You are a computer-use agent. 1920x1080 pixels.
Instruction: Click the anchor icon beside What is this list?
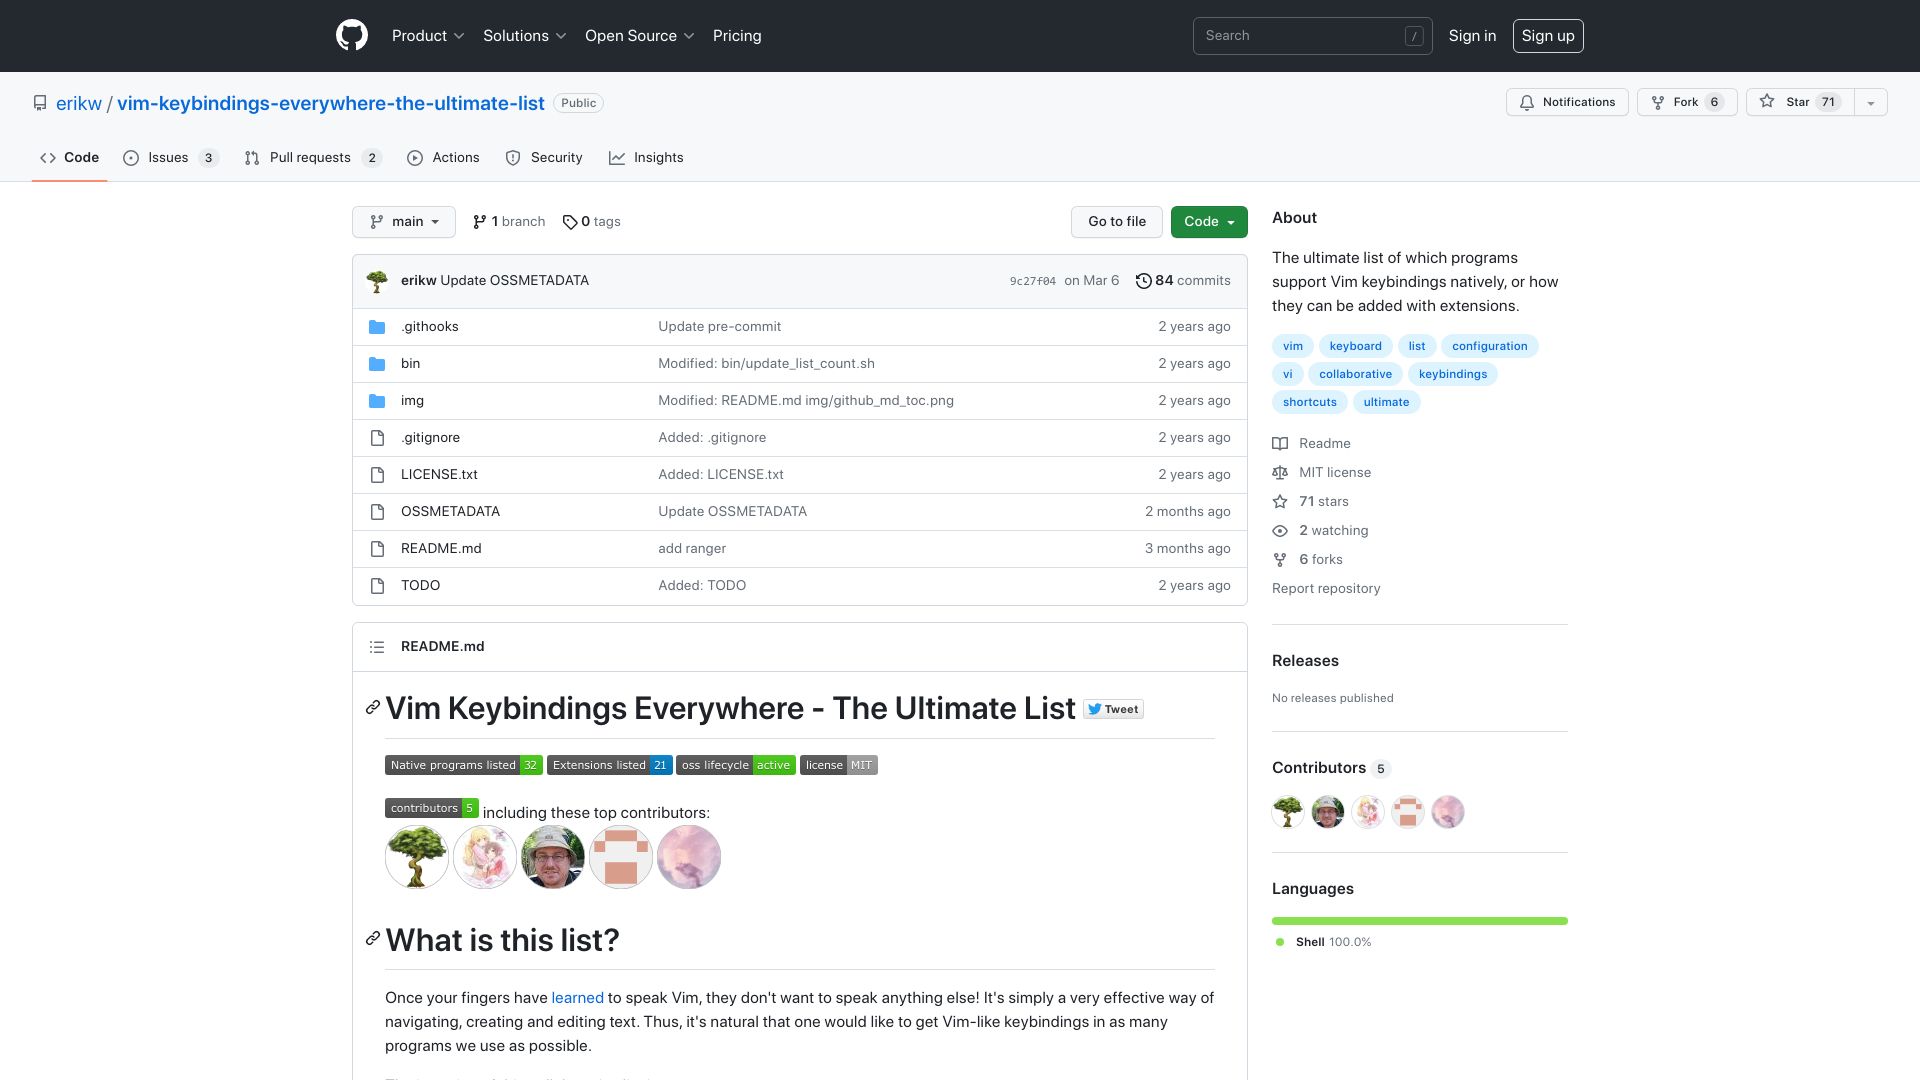click(x=373, y=939)
